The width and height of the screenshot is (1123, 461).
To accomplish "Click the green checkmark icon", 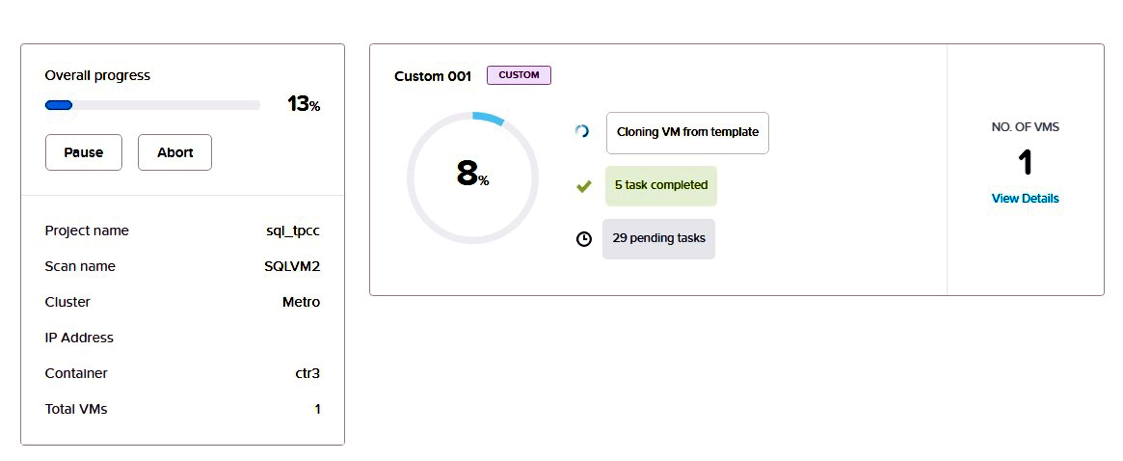I will pos(584,186).
